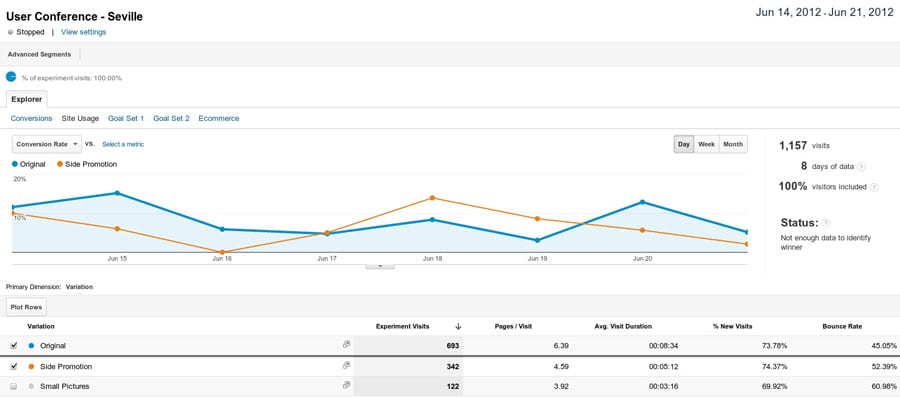Open the Goal Set 2 sub-tab
This screenshot has width=900, height=399.
(x=171, y=118)
